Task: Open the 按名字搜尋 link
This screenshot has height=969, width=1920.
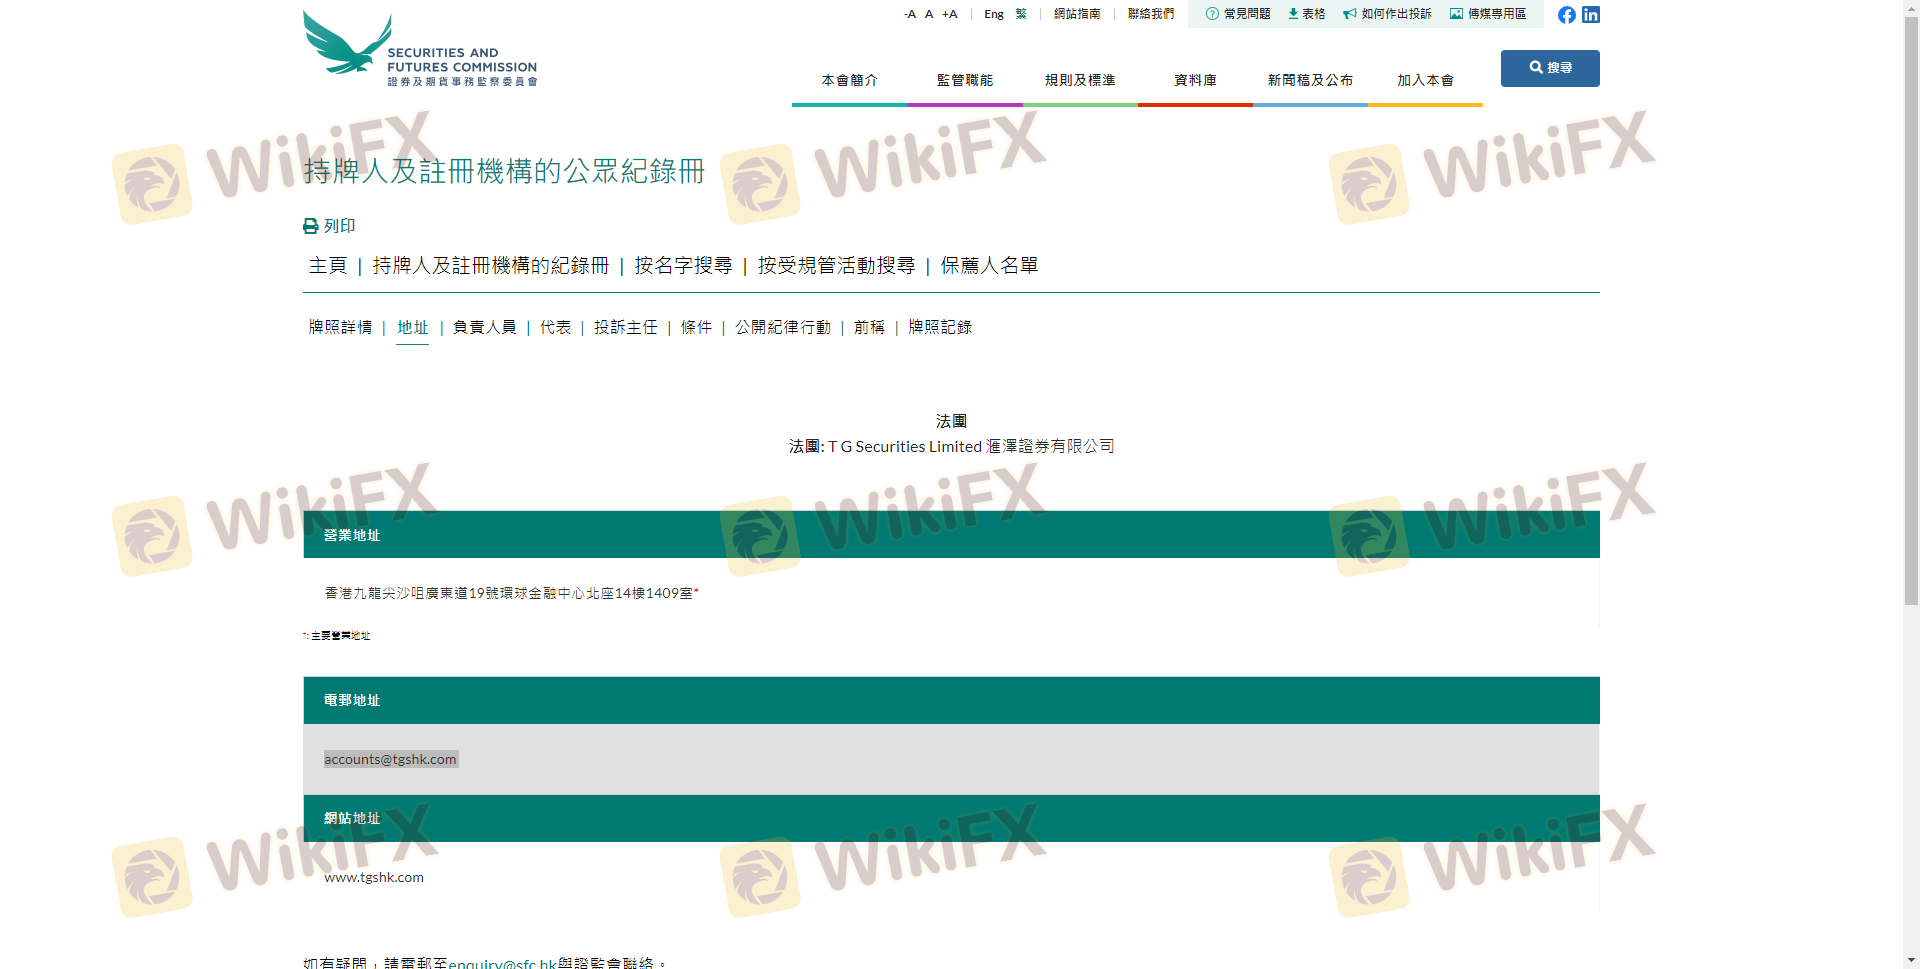Action: click(x=684, y=265)
